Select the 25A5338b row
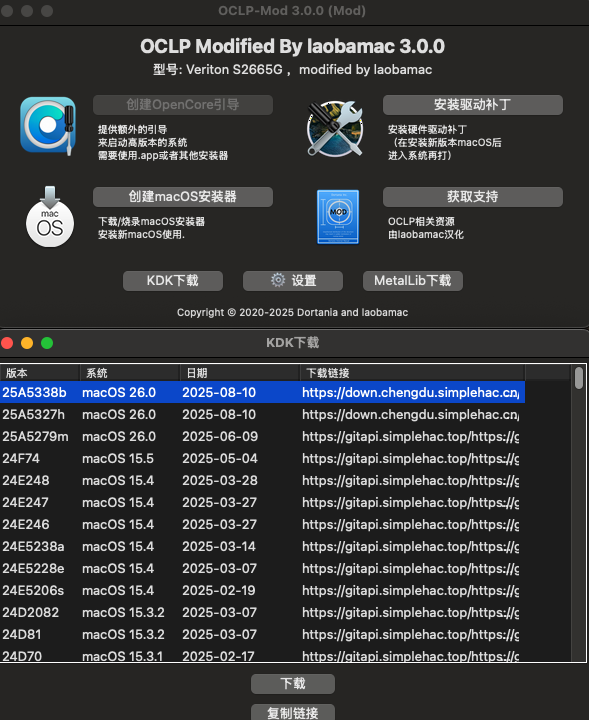Image resolution: width=589 pixels, height=720 pixels. point(262,393)
